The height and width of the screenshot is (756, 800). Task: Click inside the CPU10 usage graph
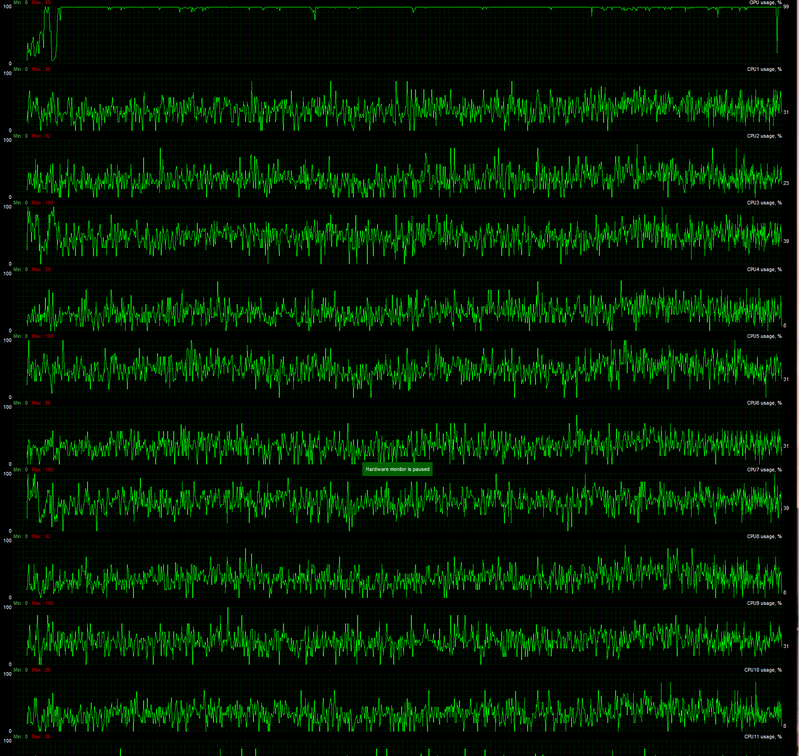(x=397, y=703)
